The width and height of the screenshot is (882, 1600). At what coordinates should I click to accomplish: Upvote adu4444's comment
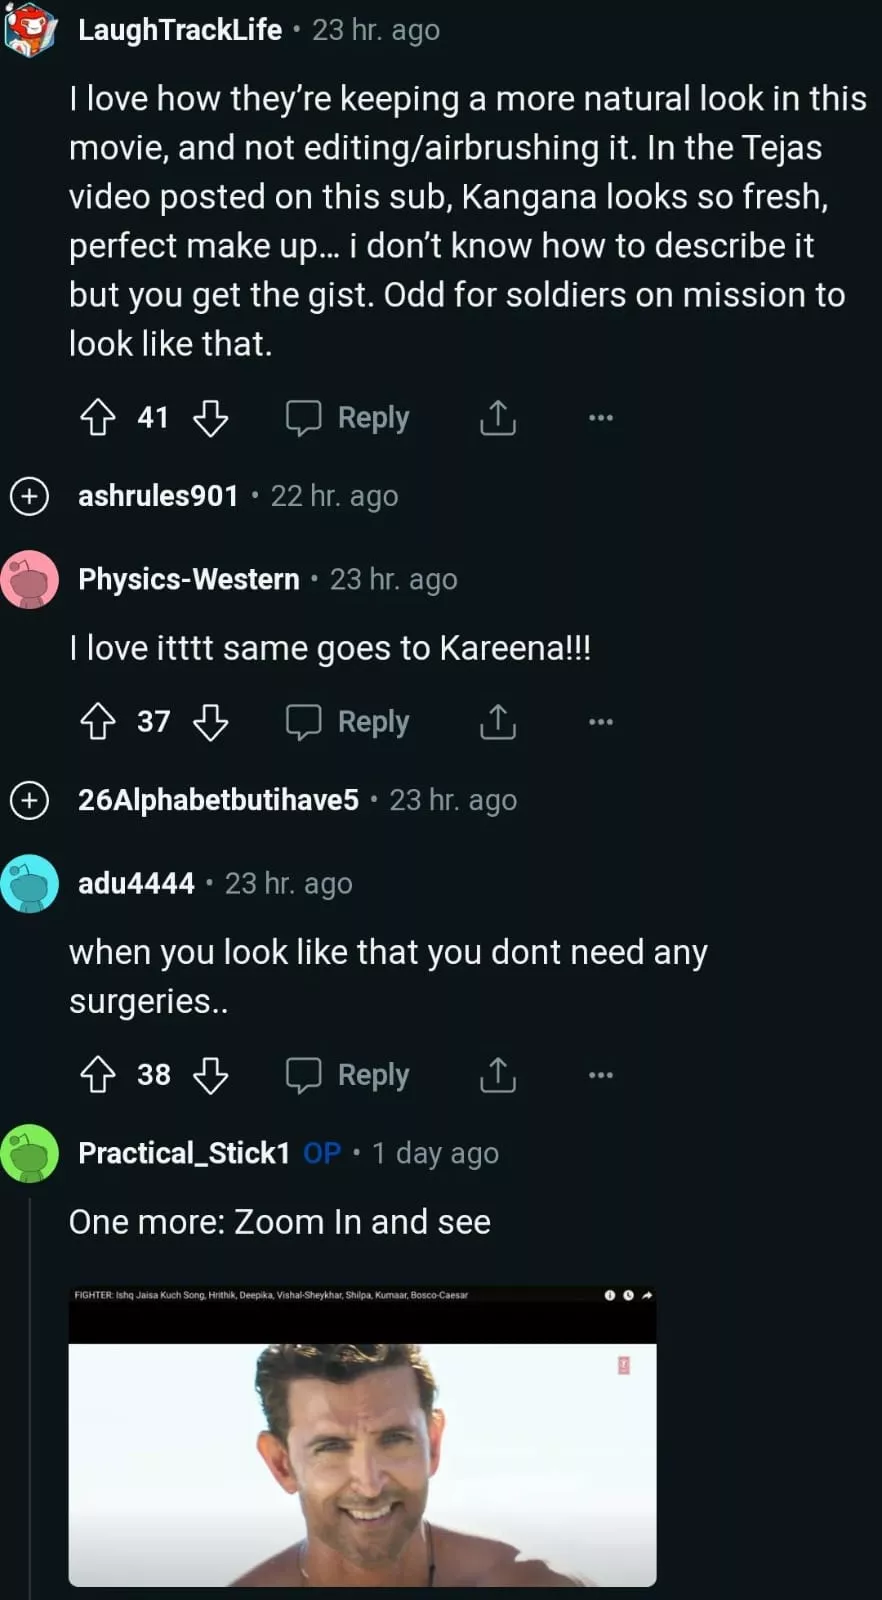coord(97,1075)
